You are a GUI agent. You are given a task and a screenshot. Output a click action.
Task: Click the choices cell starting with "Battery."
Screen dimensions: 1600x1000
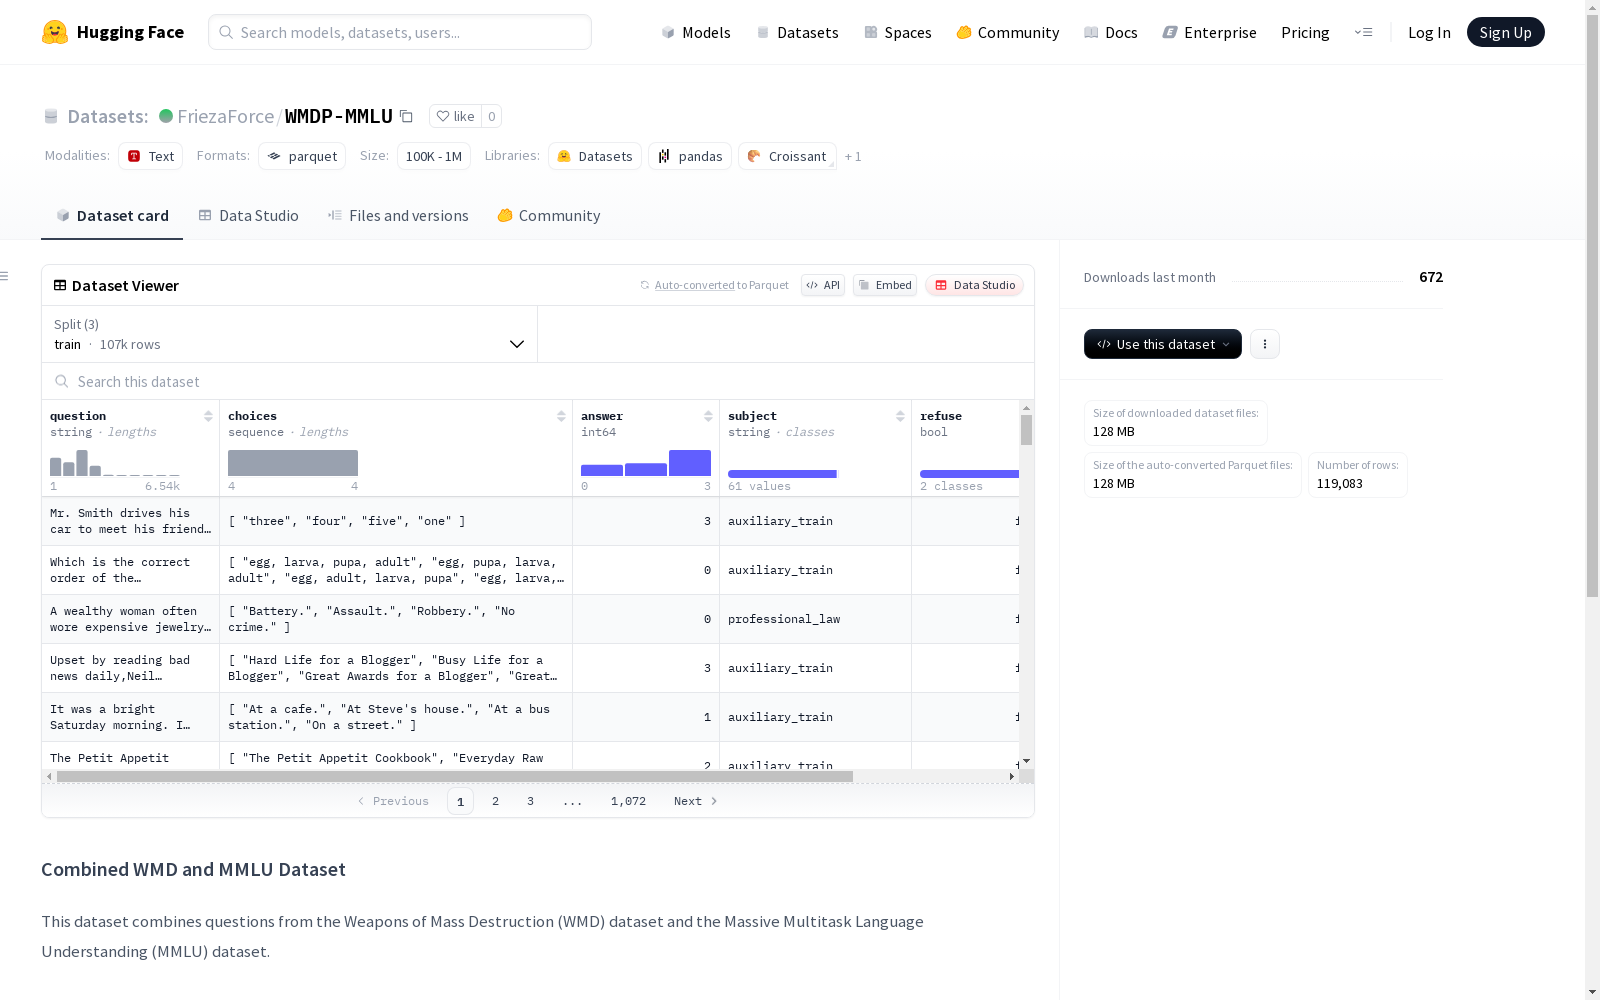point(396,619)
